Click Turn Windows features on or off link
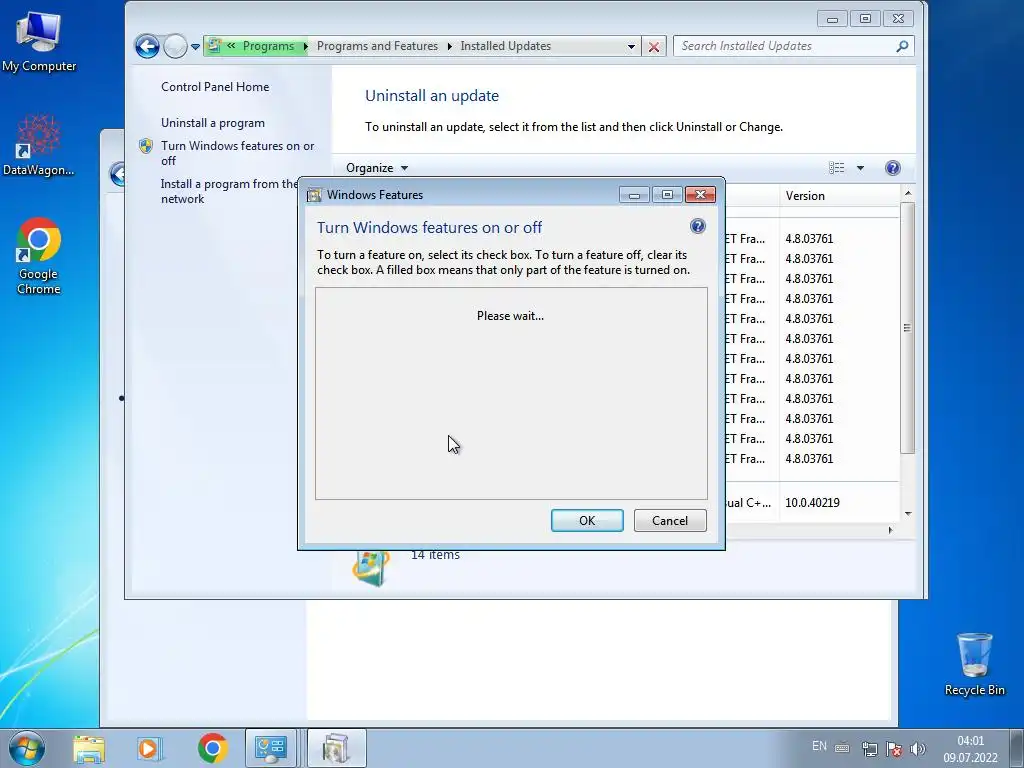The height and width of the screenshot is (768, 1024). coord(238,153)
